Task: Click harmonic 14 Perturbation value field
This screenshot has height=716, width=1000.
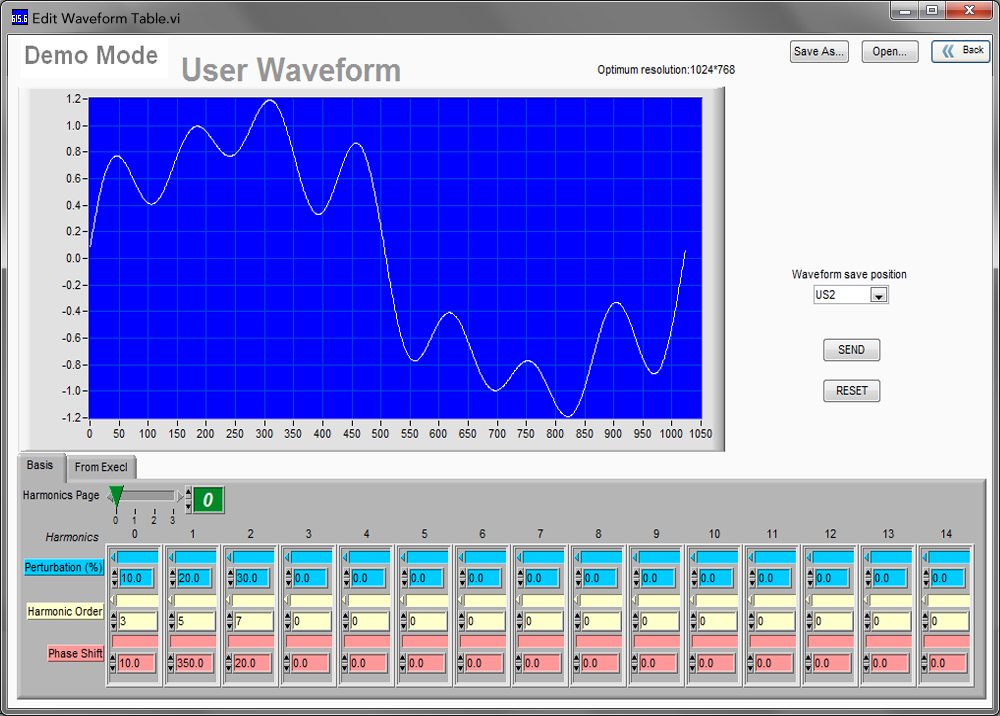Action: point(948,578)
